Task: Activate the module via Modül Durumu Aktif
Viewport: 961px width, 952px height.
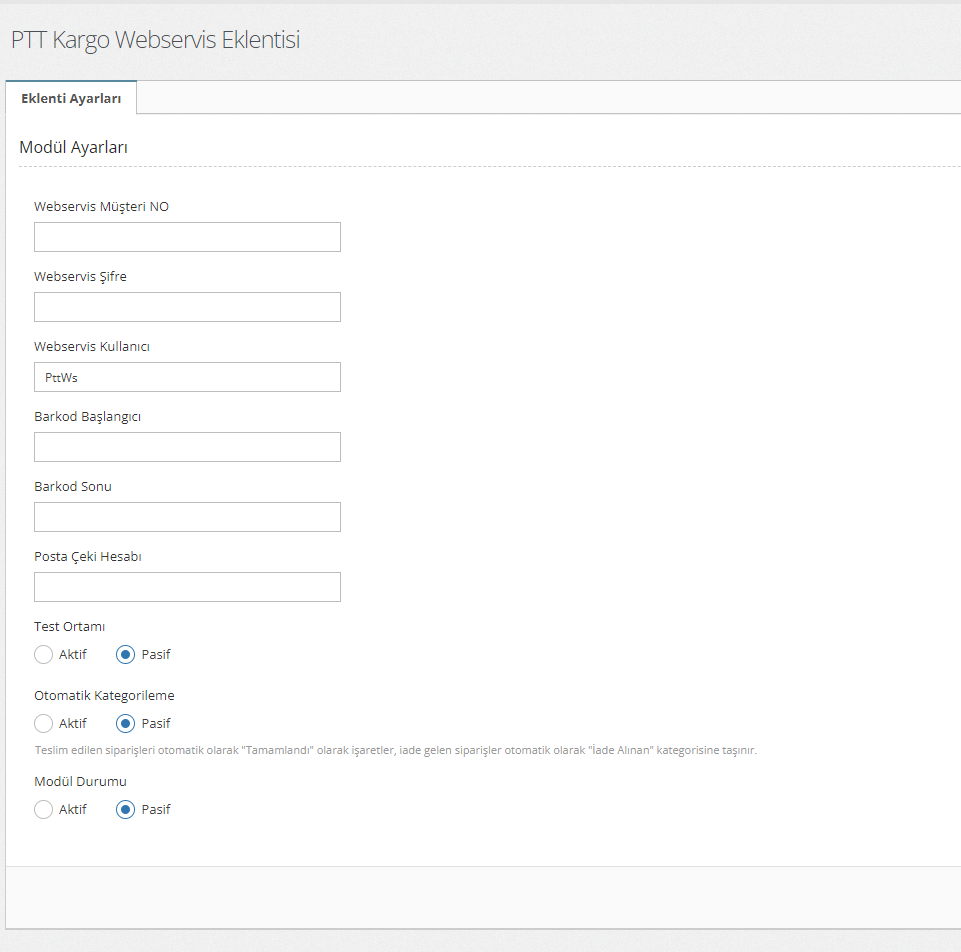Action: (43, 810)
